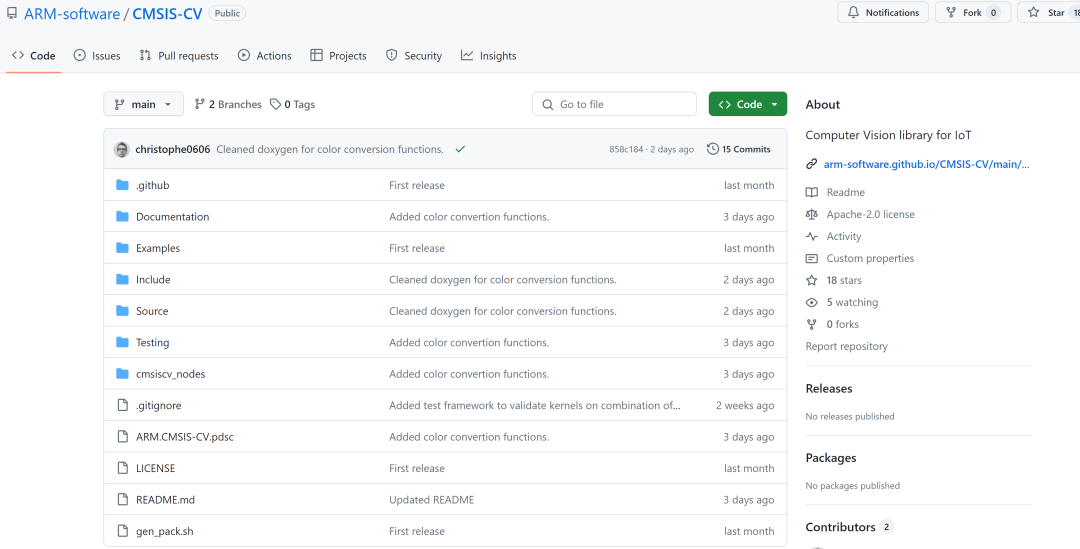Switch to the Code tab
1080x549 pixels.
tap(34, 56)
